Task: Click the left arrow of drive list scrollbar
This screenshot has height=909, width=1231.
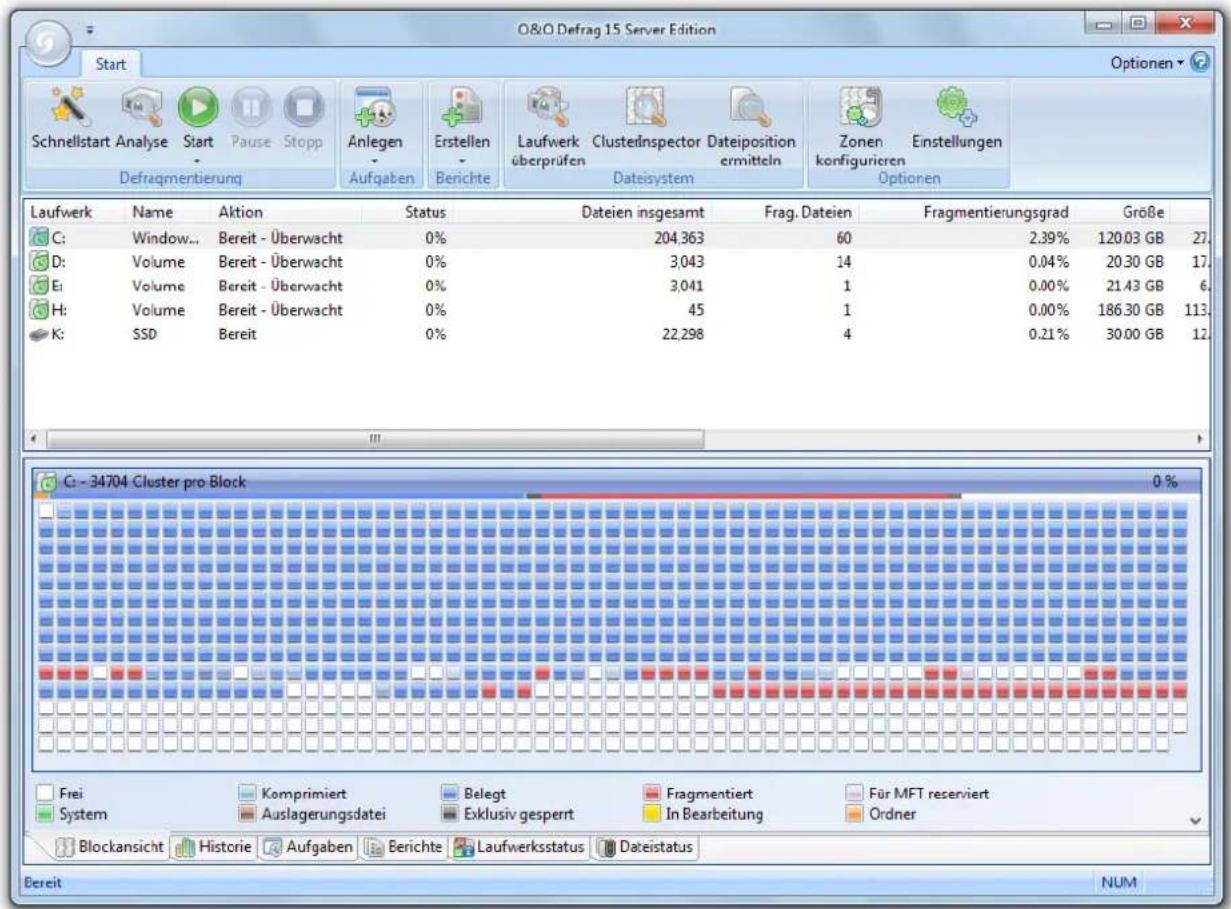Action: point(34,439)
